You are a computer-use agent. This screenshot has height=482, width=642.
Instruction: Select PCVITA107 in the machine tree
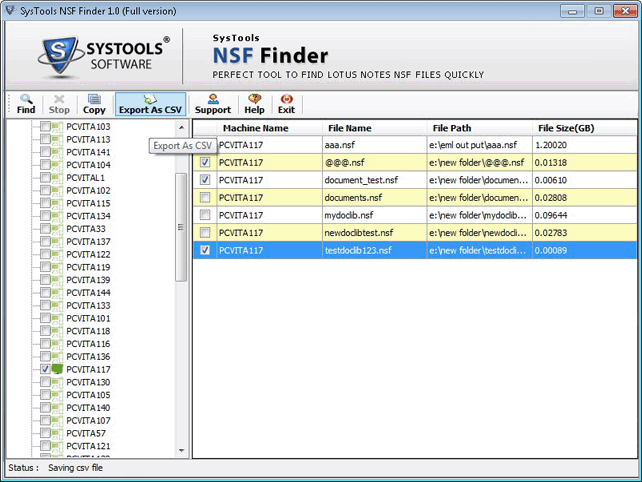88,420
